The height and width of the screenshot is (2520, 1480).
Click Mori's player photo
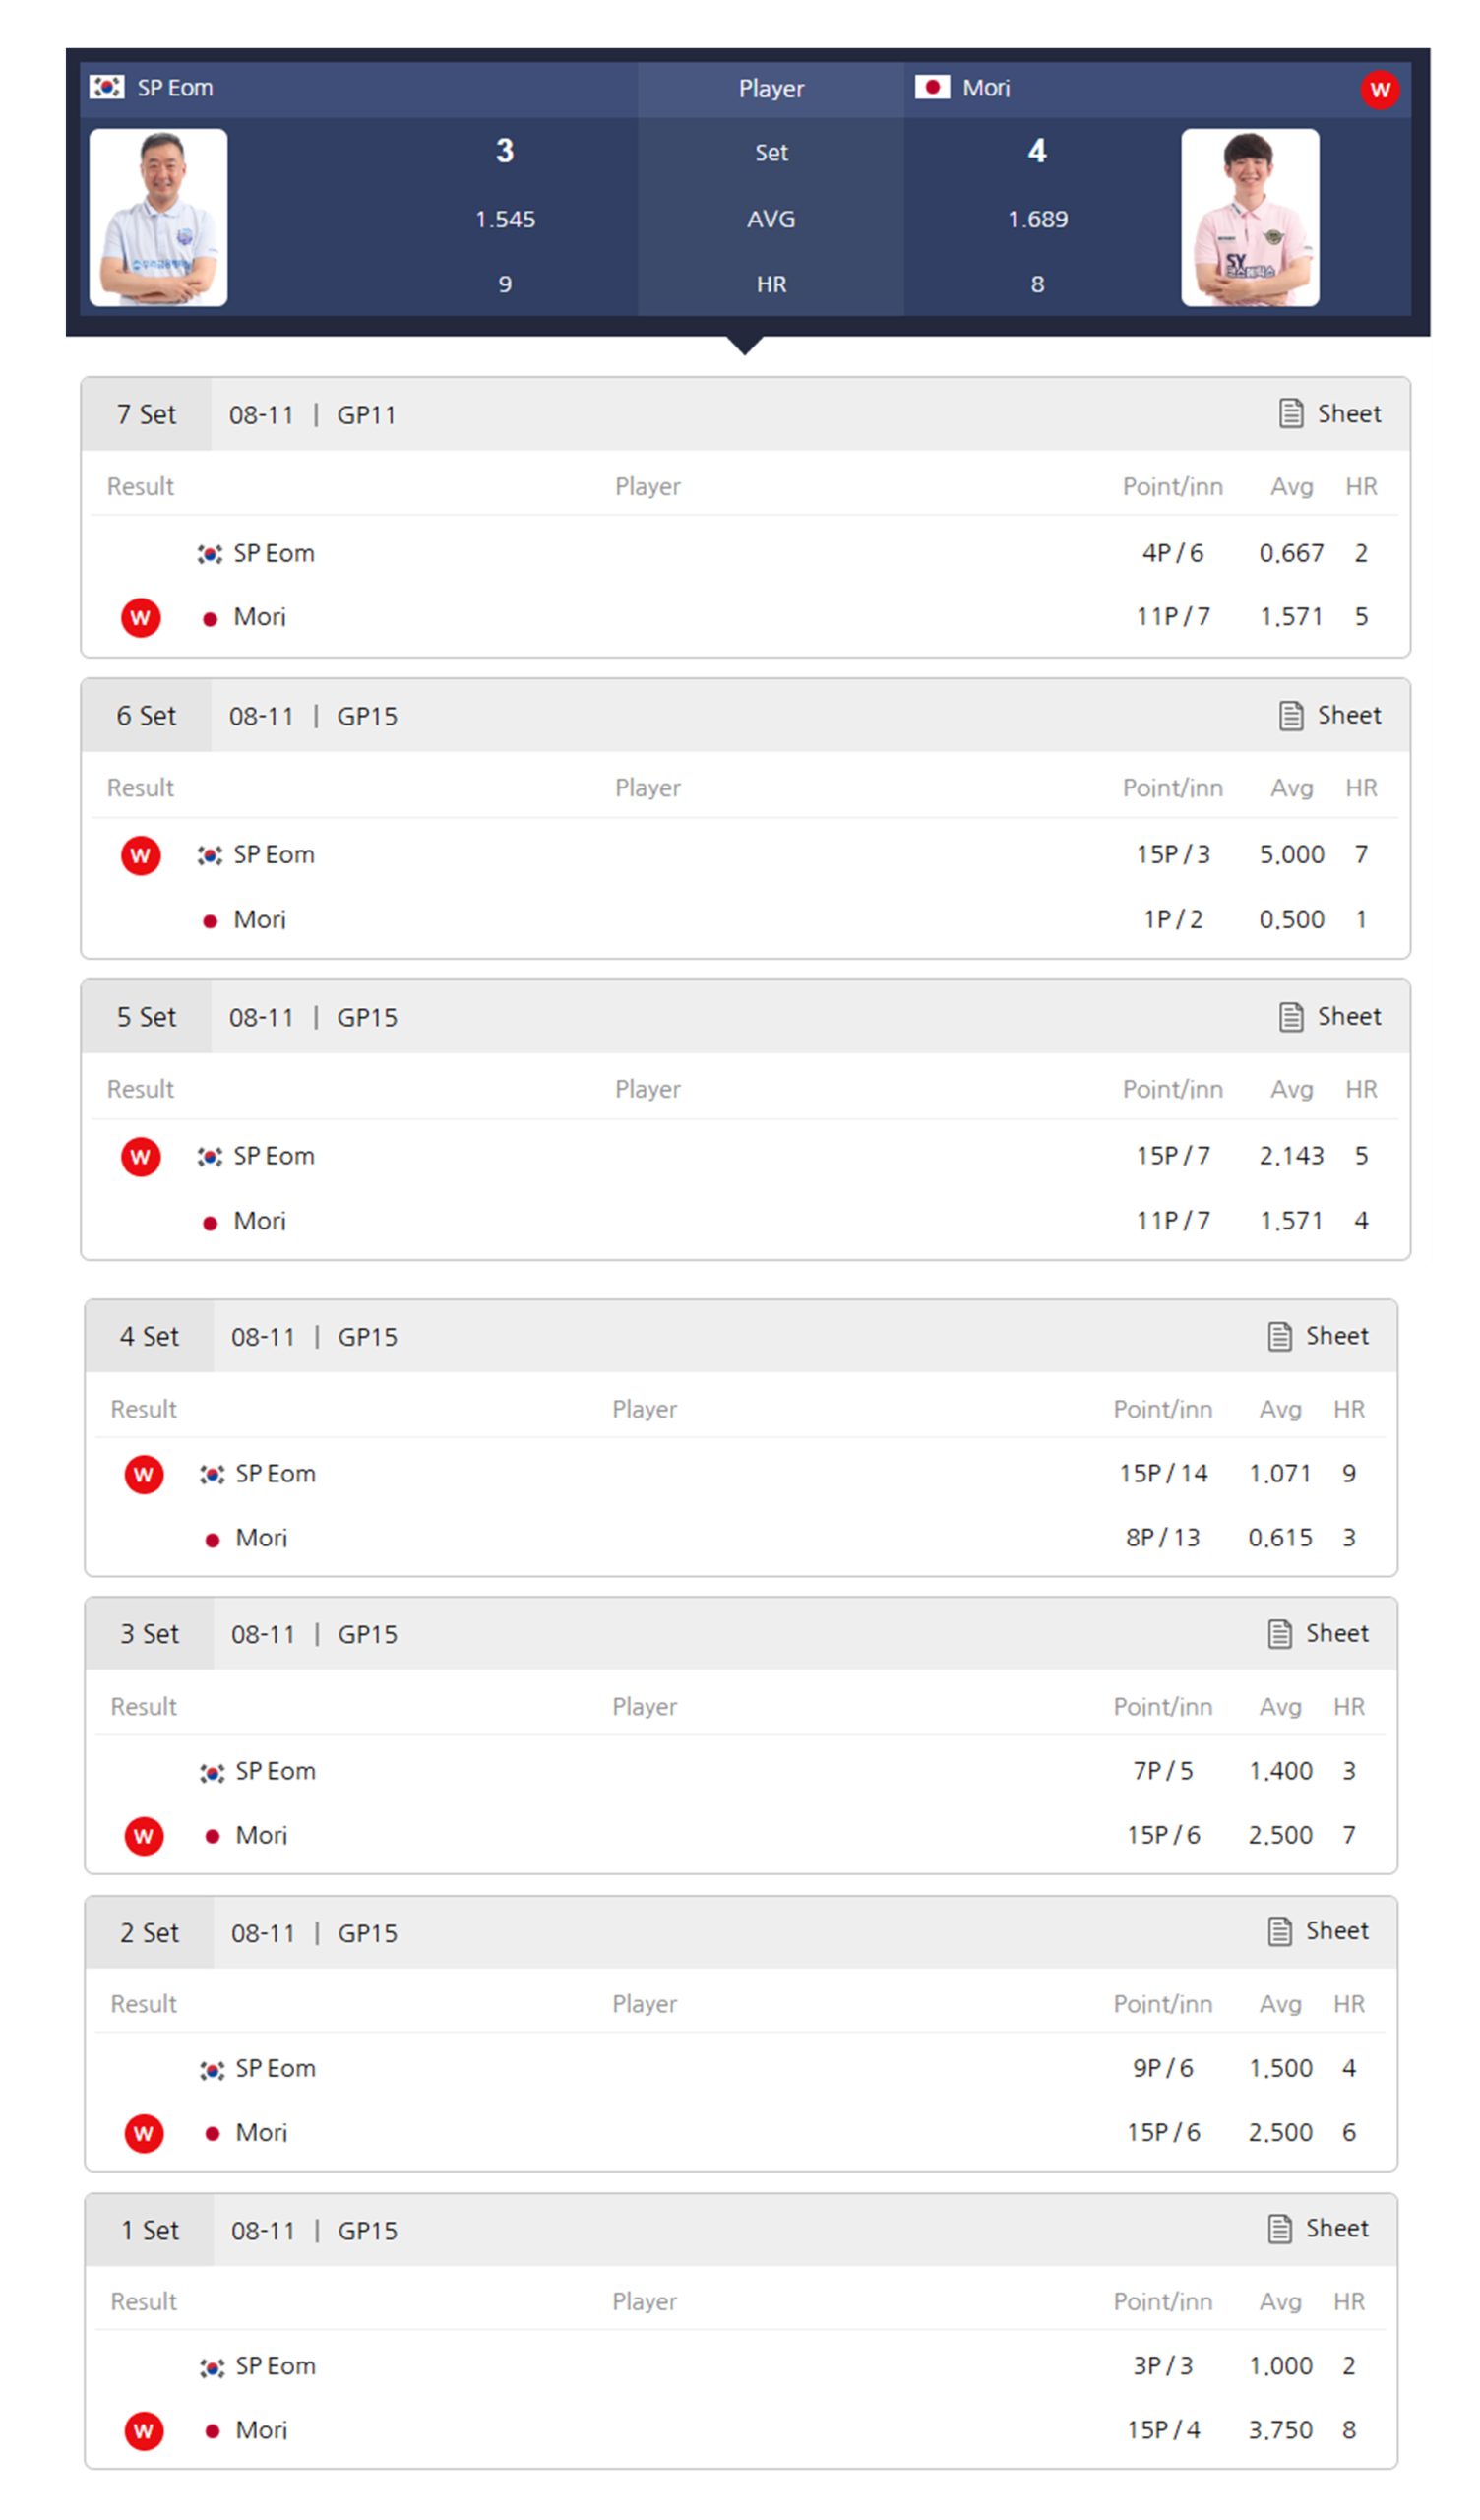(x=1249, y=217)
